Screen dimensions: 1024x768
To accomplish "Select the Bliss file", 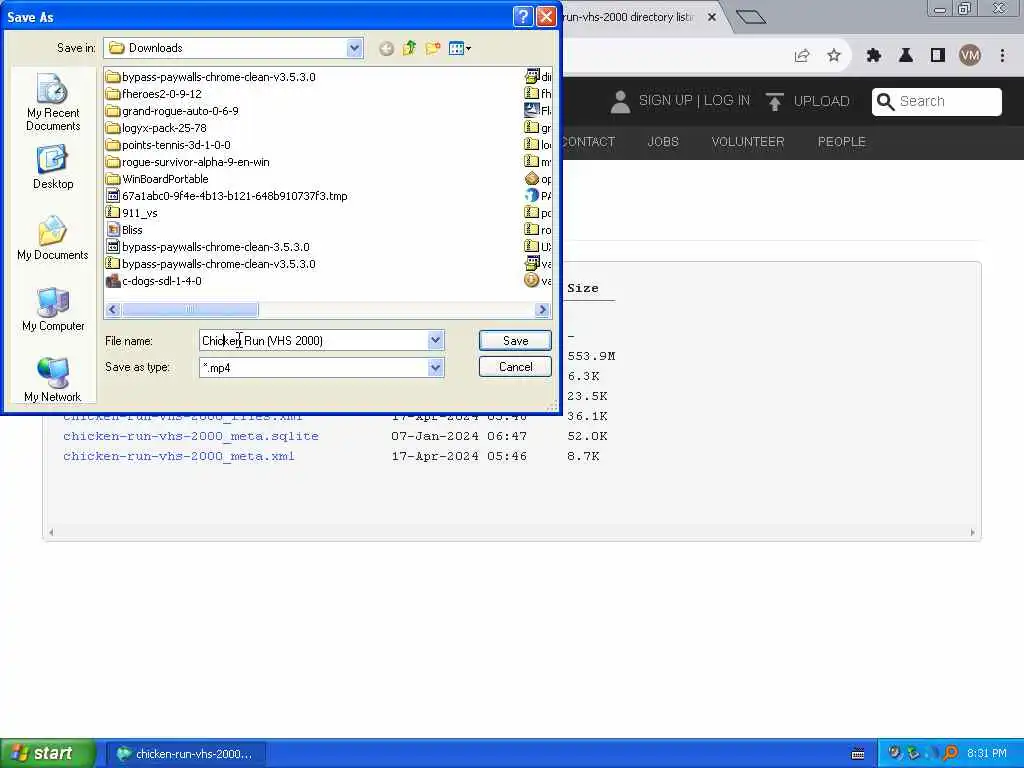I will [124, 230].
